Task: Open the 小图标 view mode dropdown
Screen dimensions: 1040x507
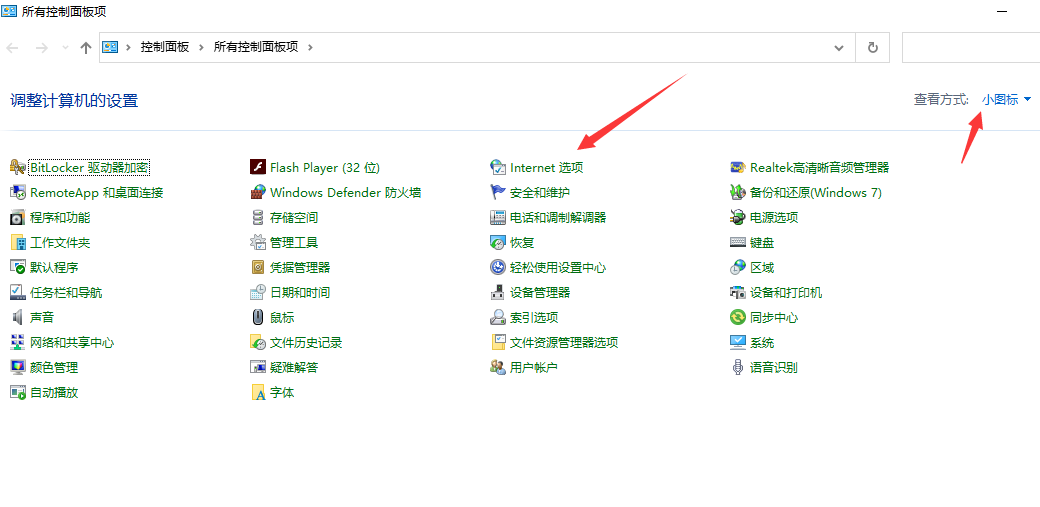Action: (1006, 100)
